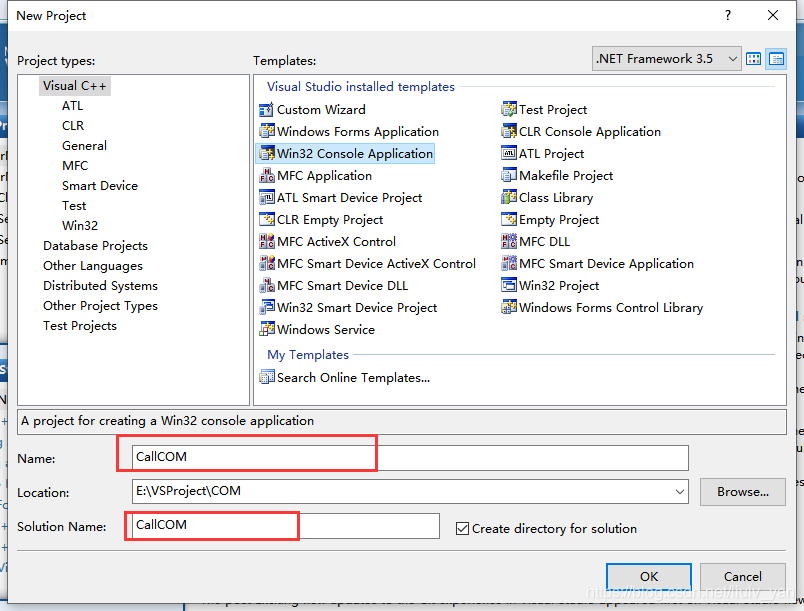Select the MFC Smart Device DLL icon
This screenshot has height=611, width=804.
click(267, 286)
